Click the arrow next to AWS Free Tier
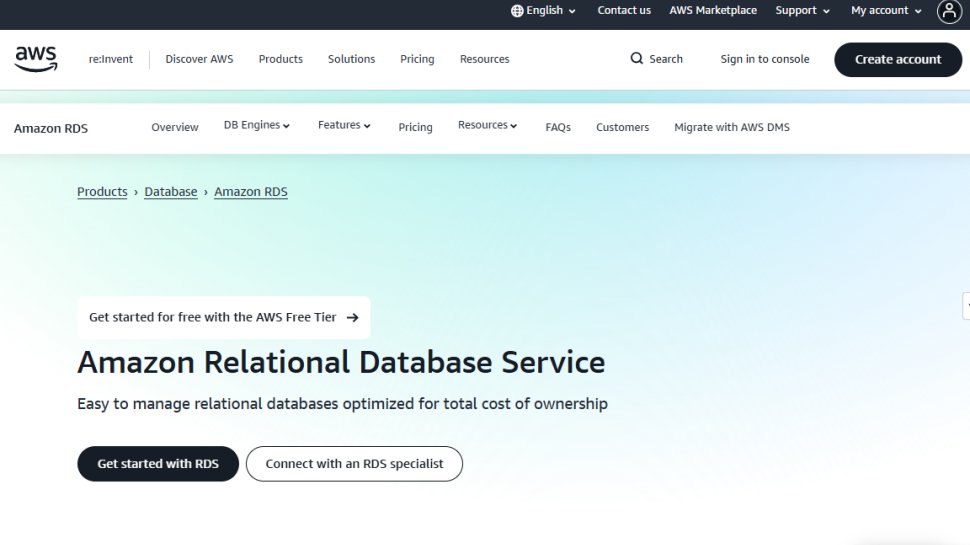 (x=352, y=318)
